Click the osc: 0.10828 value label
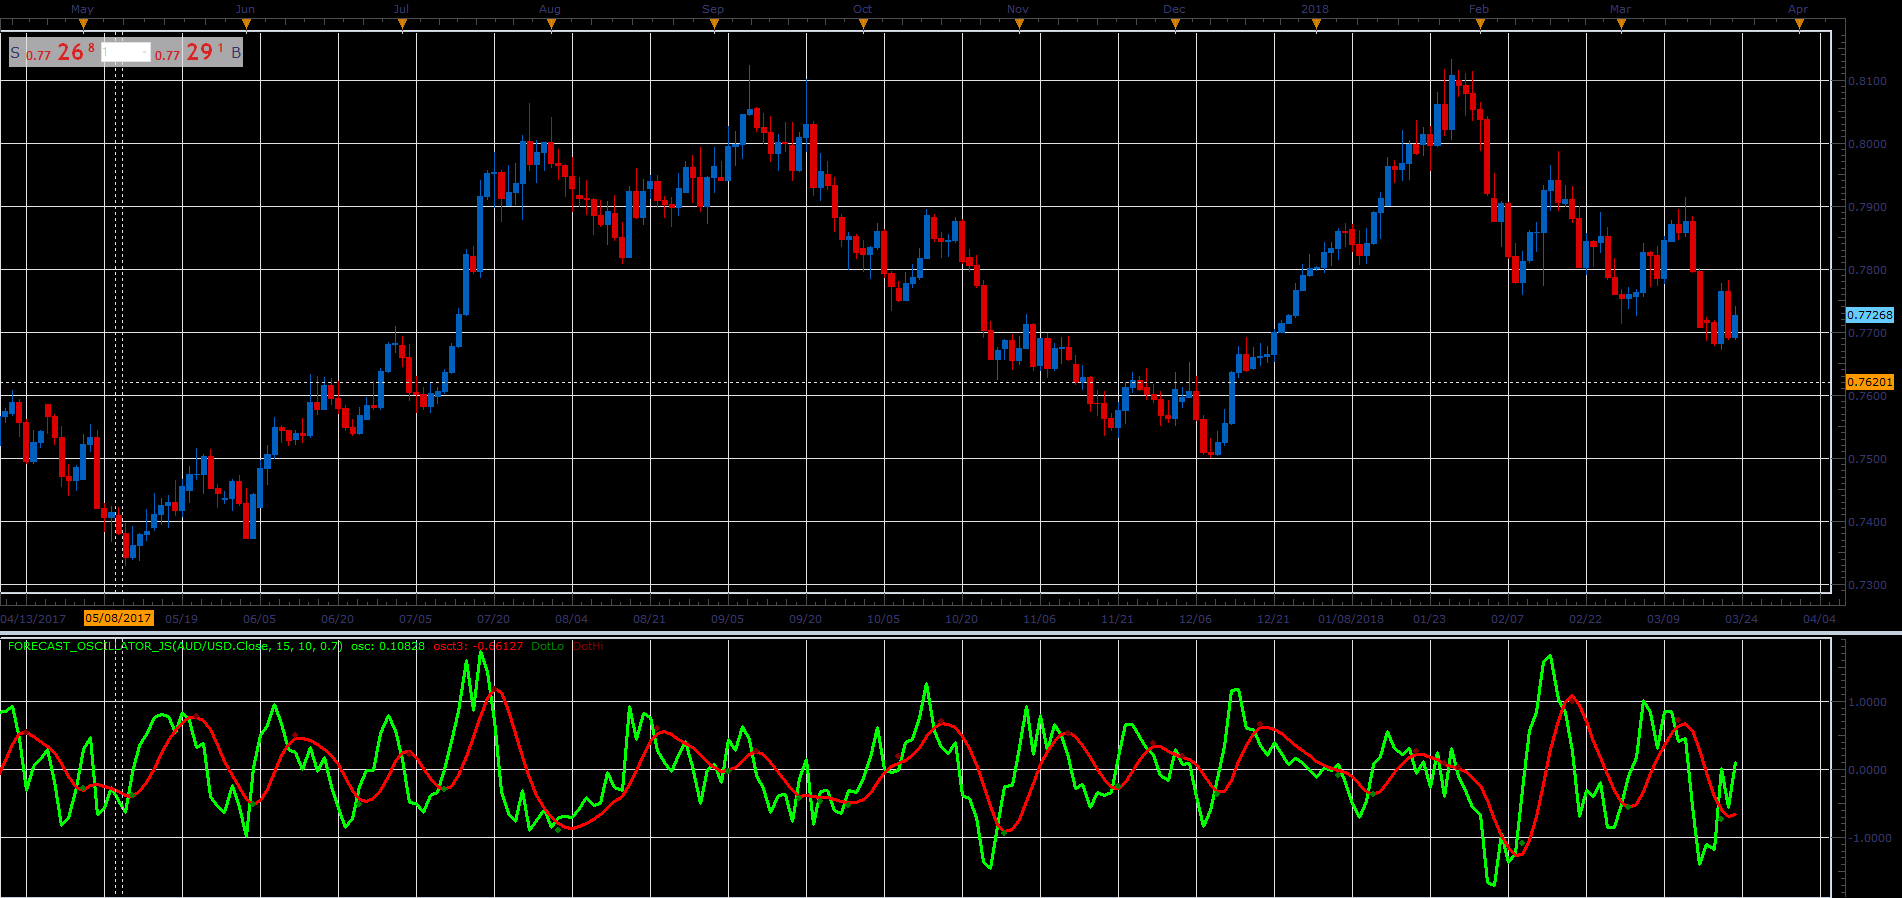The image size is (1902, 898). 388,646
